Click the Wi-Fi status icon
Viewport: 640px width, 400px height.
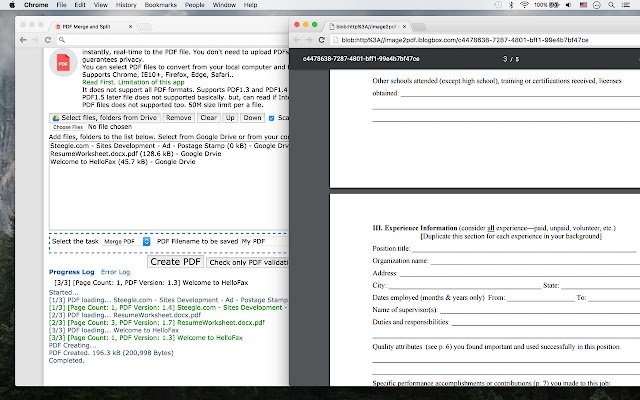(524, 5)
